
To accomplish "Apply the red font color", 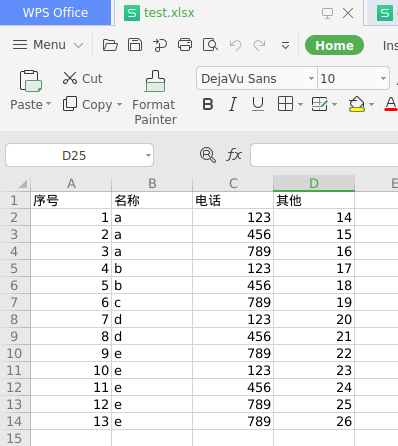I will click(x=391, y=104).
